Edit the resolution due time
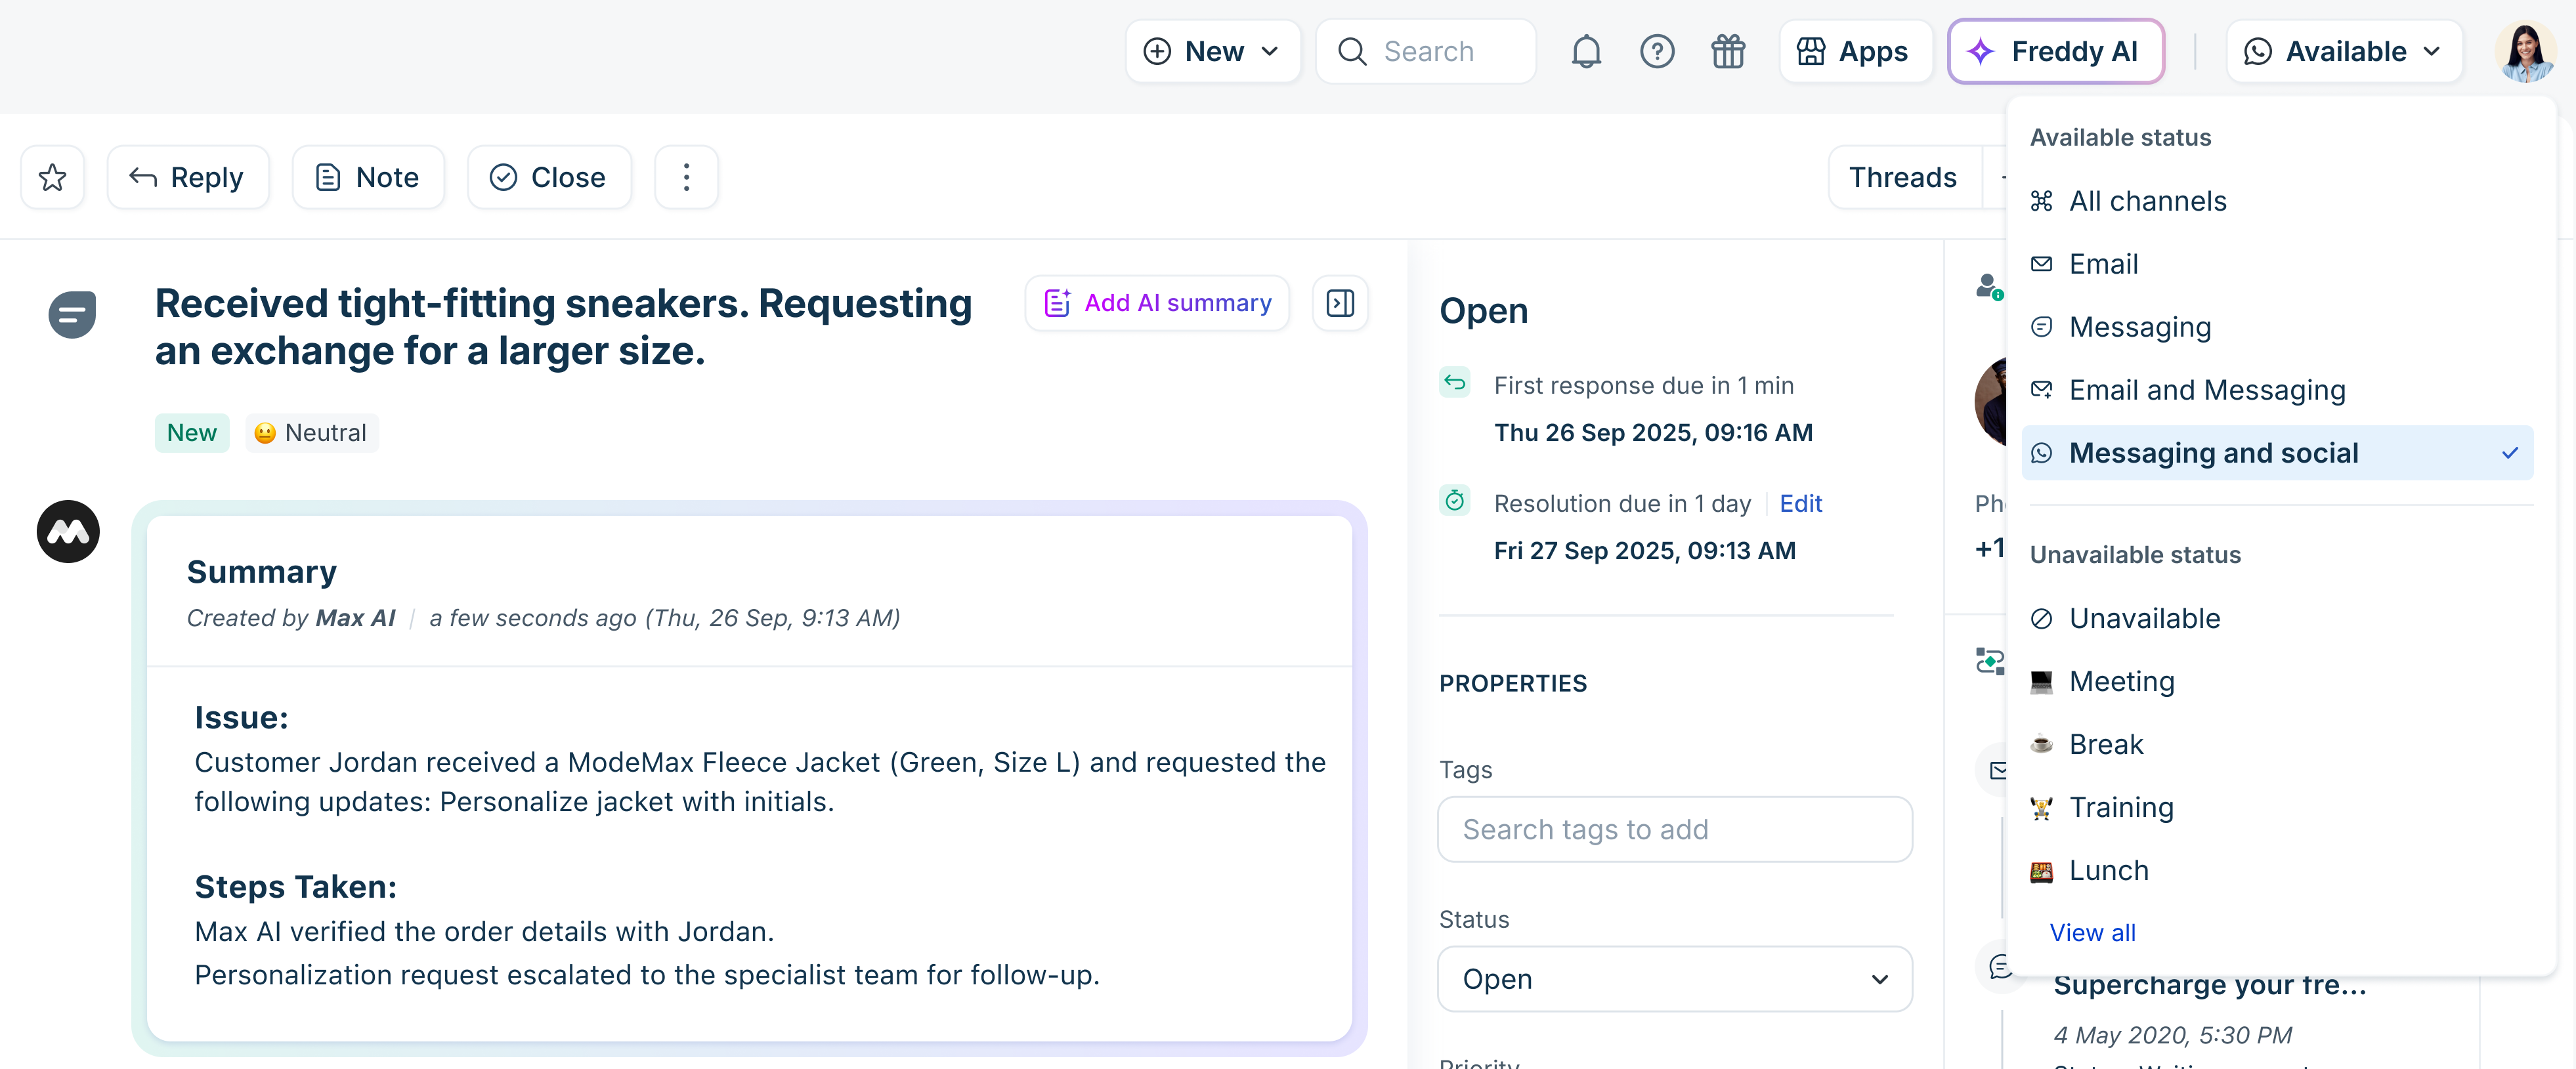 click(x=1800, y=503)
